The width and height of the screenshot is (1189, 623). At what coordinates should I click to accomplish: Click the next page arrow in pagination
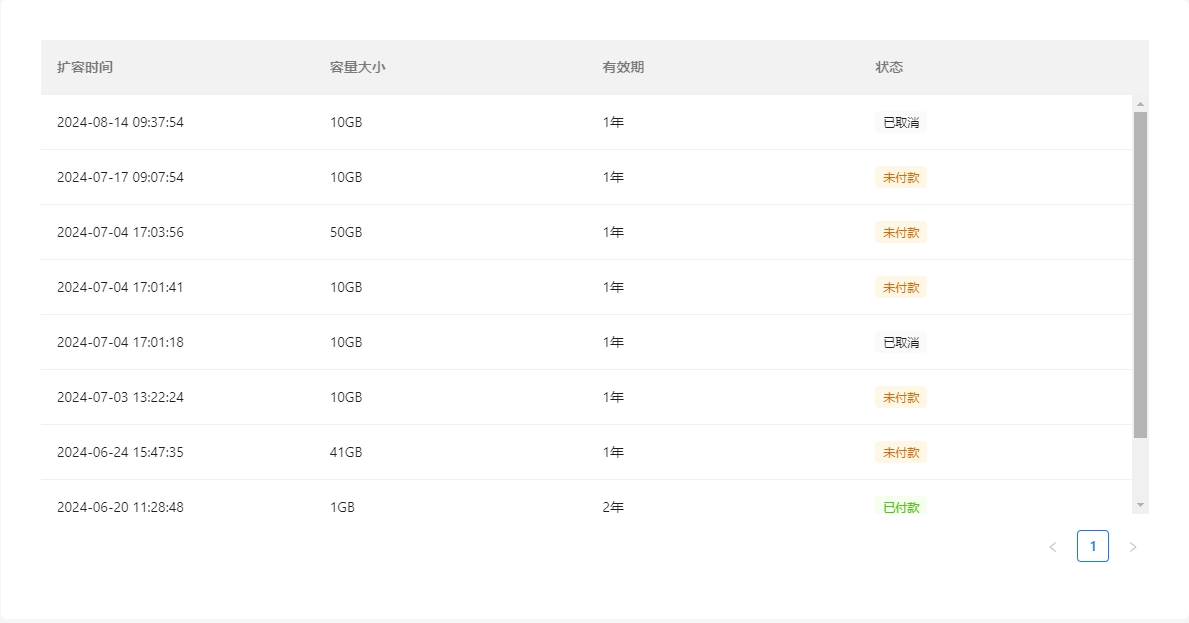(x=1132, y=547)
